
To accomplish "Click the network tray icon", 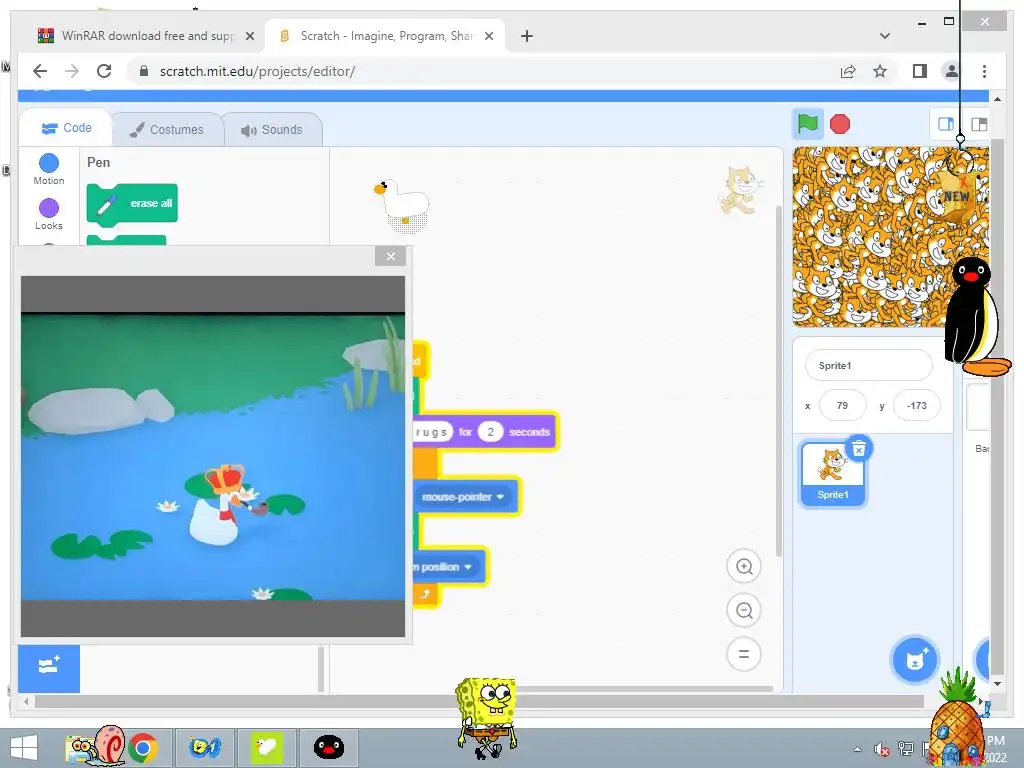I will pos(906,749).
